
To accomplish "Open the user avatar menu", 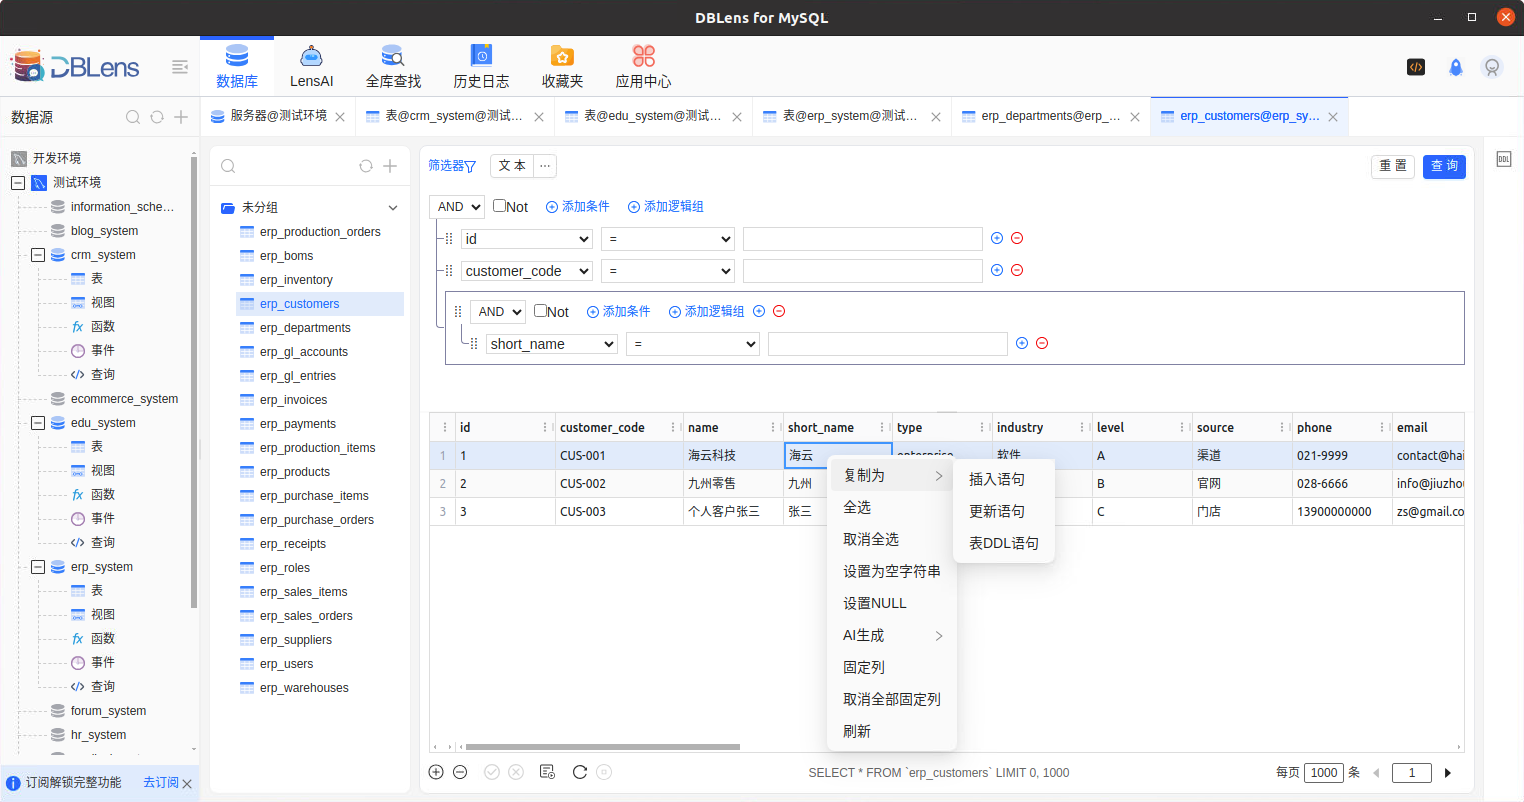I will click(x=1492, y=67).
